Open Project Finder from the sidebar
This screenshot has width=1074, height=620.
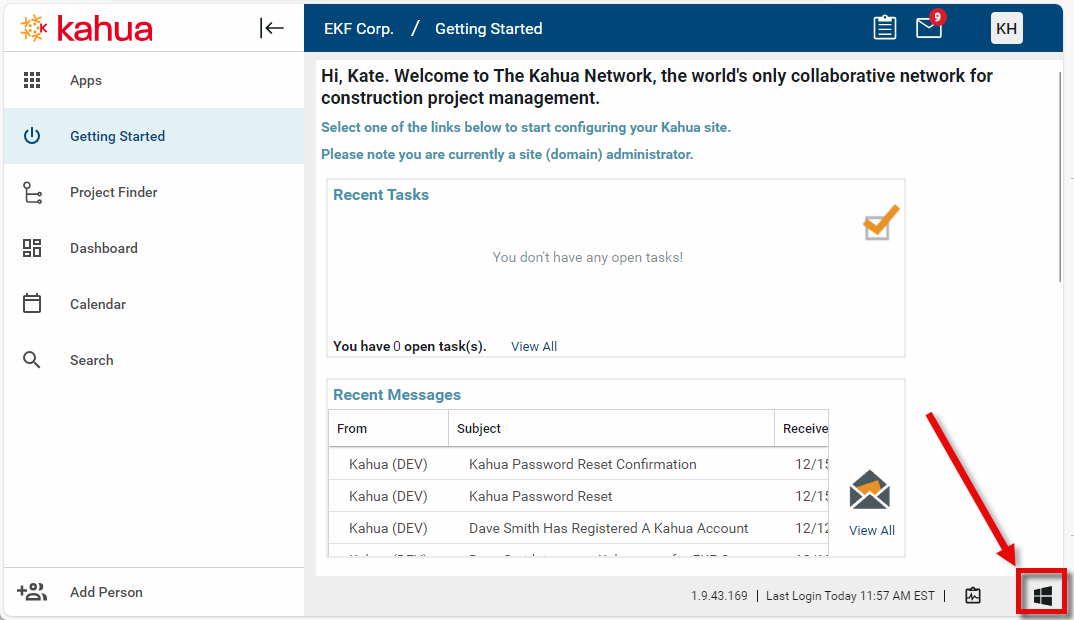point(113,192)
